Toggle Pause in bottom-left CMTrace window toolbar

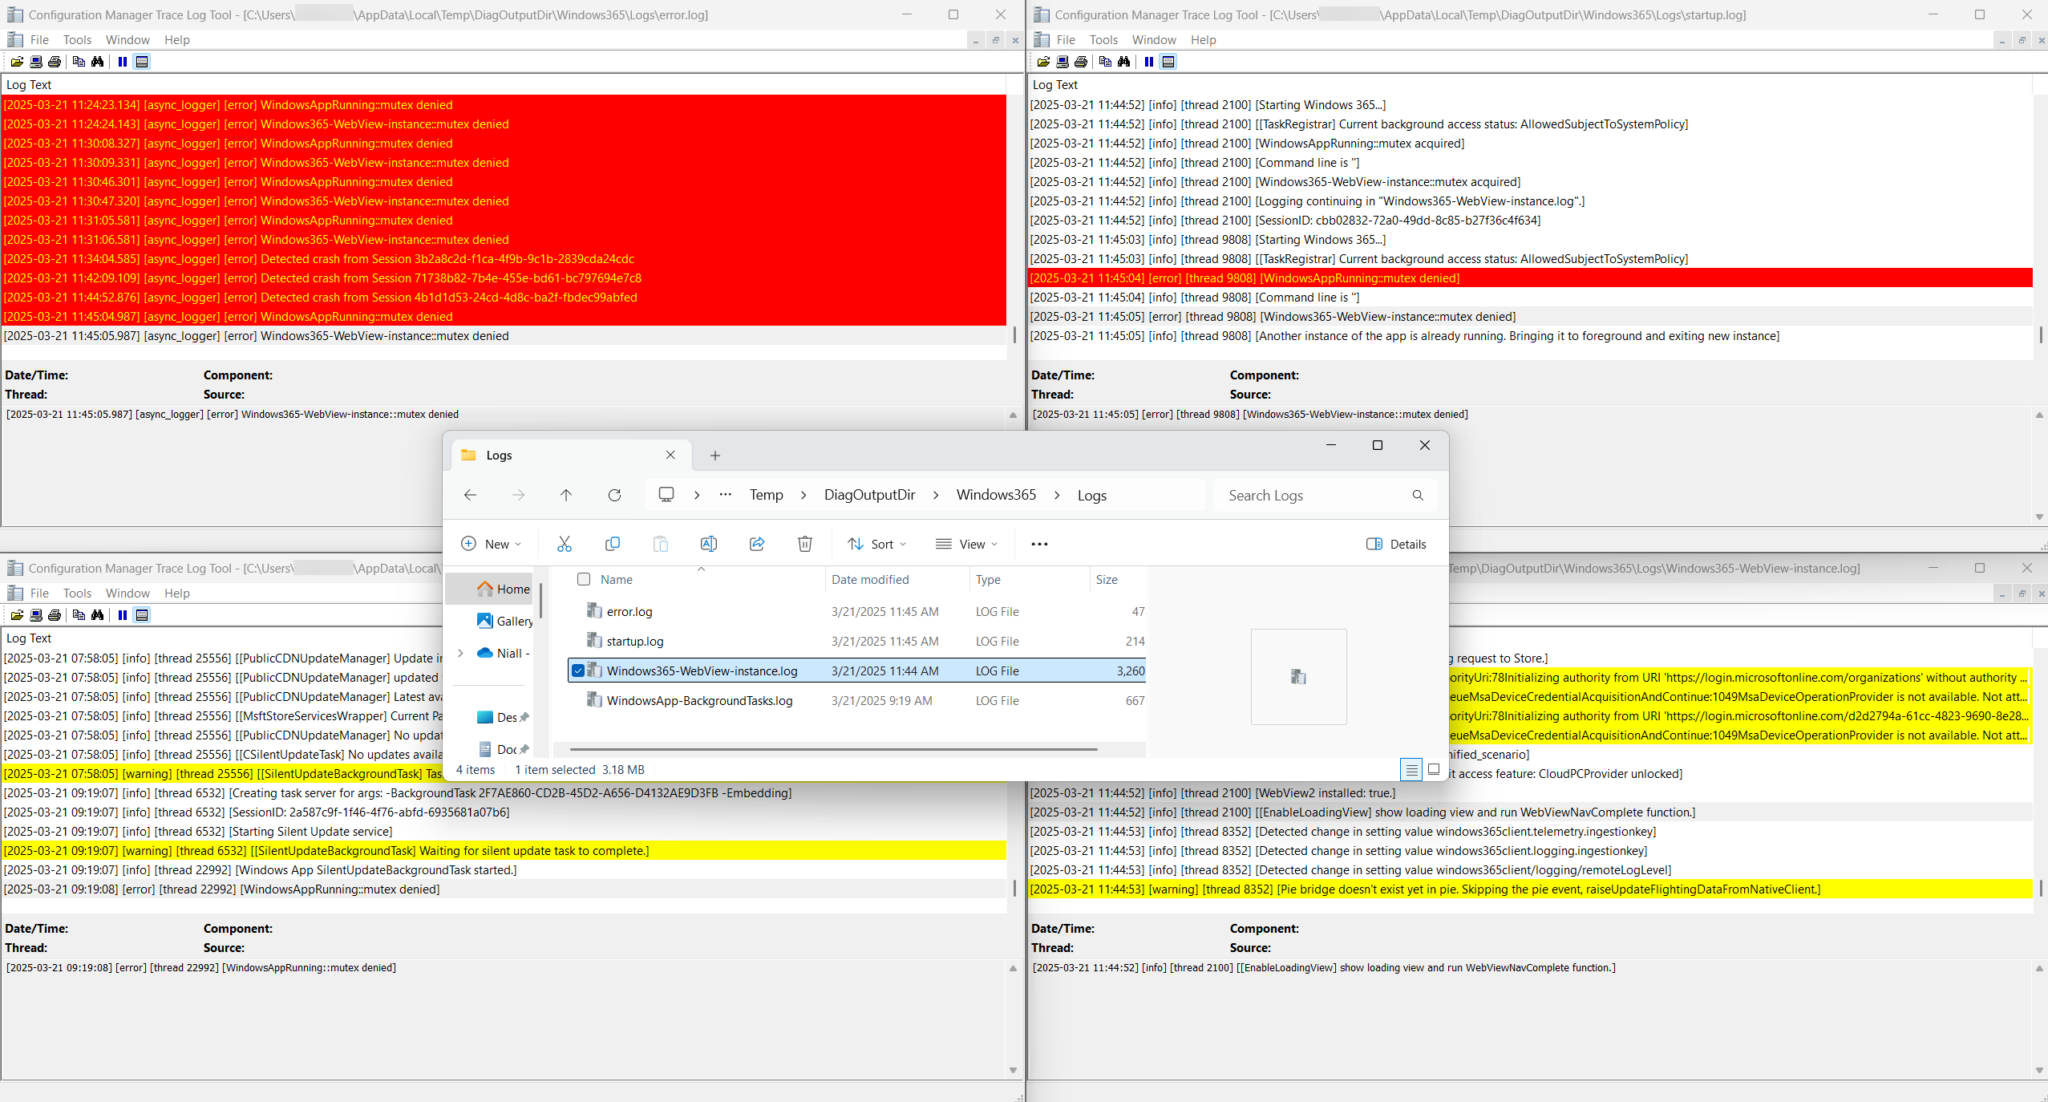tap(122, 615)
